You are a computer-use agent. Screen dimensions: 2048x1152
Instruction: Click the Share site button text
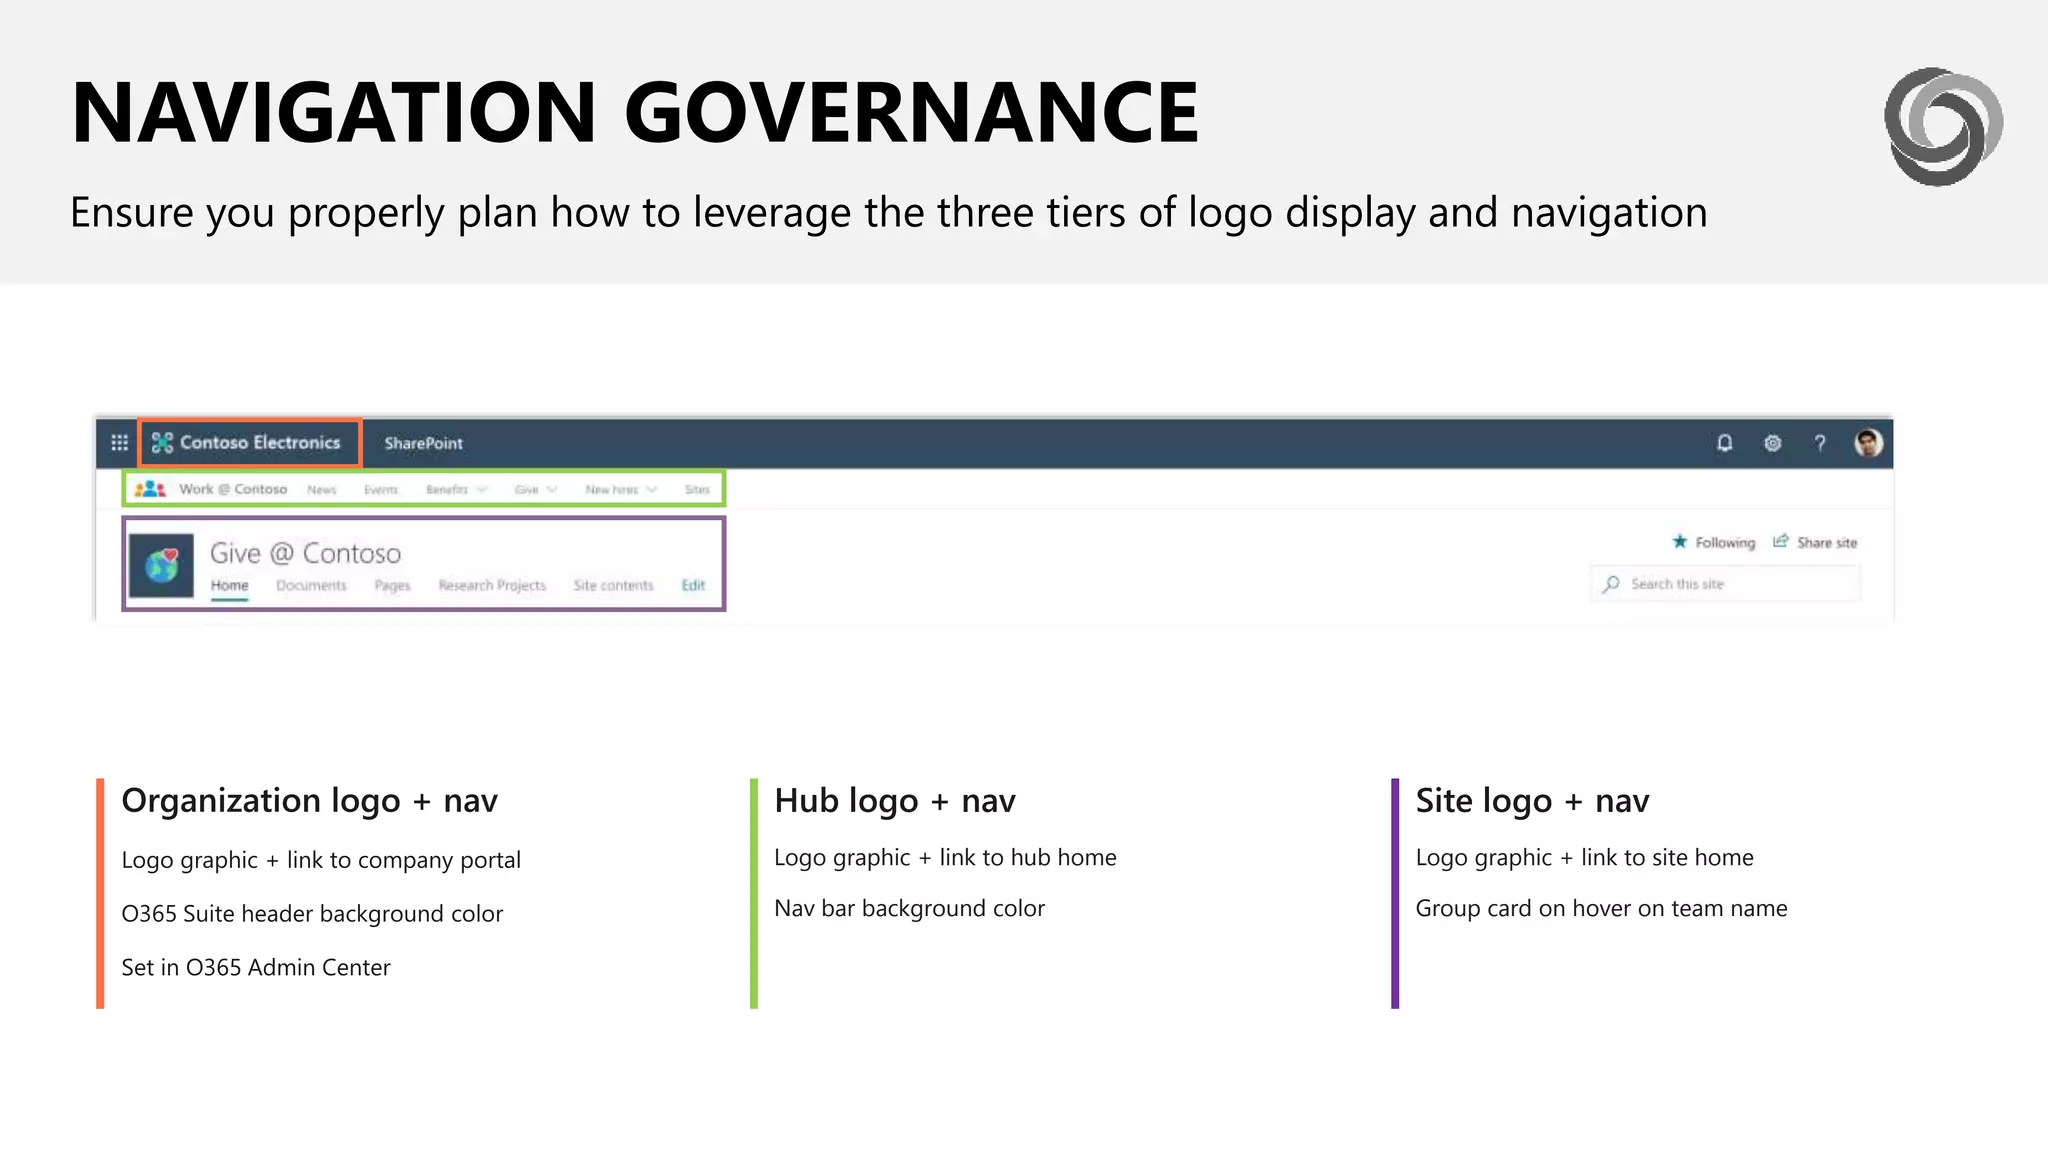(x=1827, y=542)
